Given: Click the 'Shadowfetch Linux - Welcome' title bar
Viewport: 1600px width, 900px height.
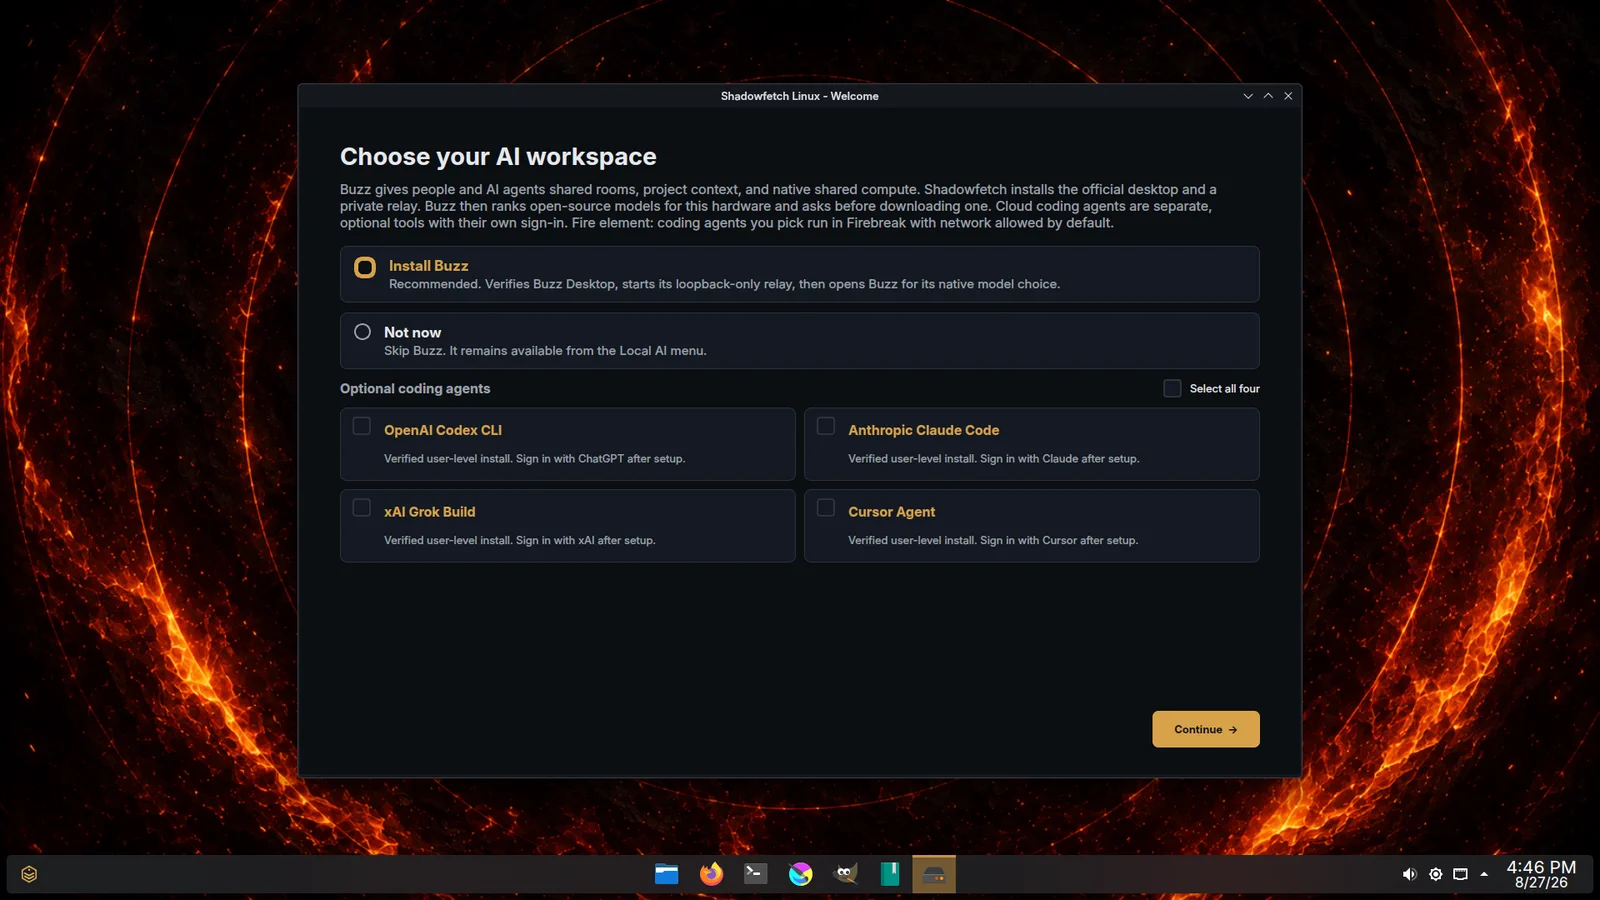Looking at the screenshot, I should click(800, 96).
